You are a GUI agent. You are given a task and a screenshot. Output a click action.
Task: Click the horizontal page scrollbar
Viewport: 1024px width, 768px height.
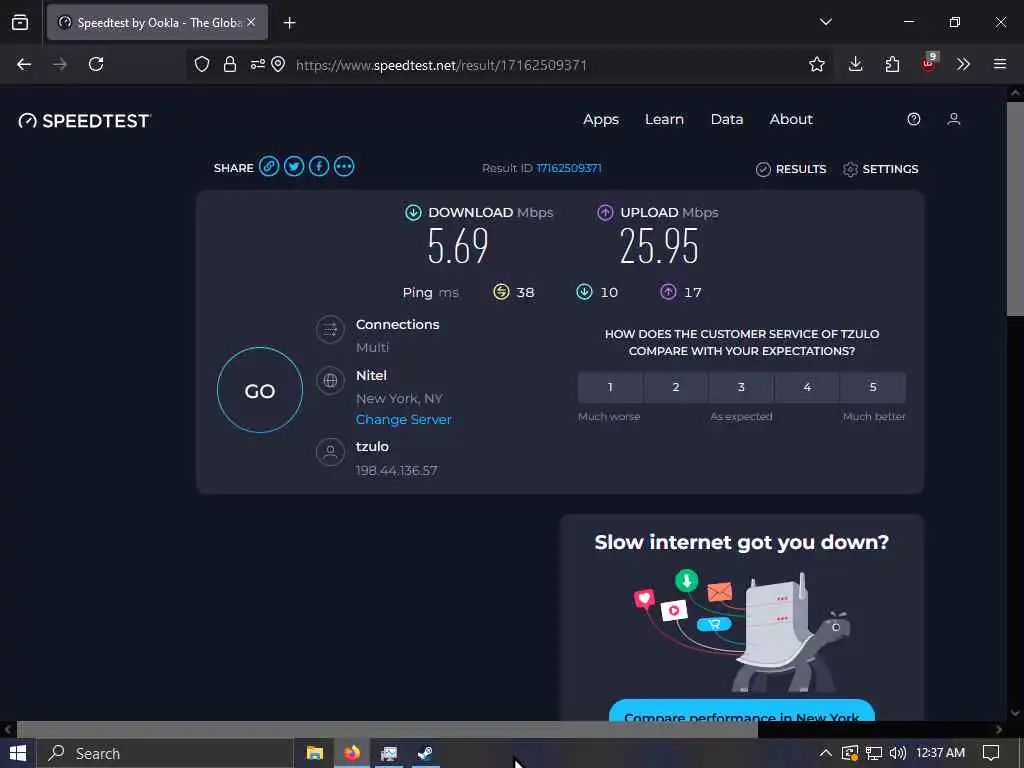(x=387, y=729)
